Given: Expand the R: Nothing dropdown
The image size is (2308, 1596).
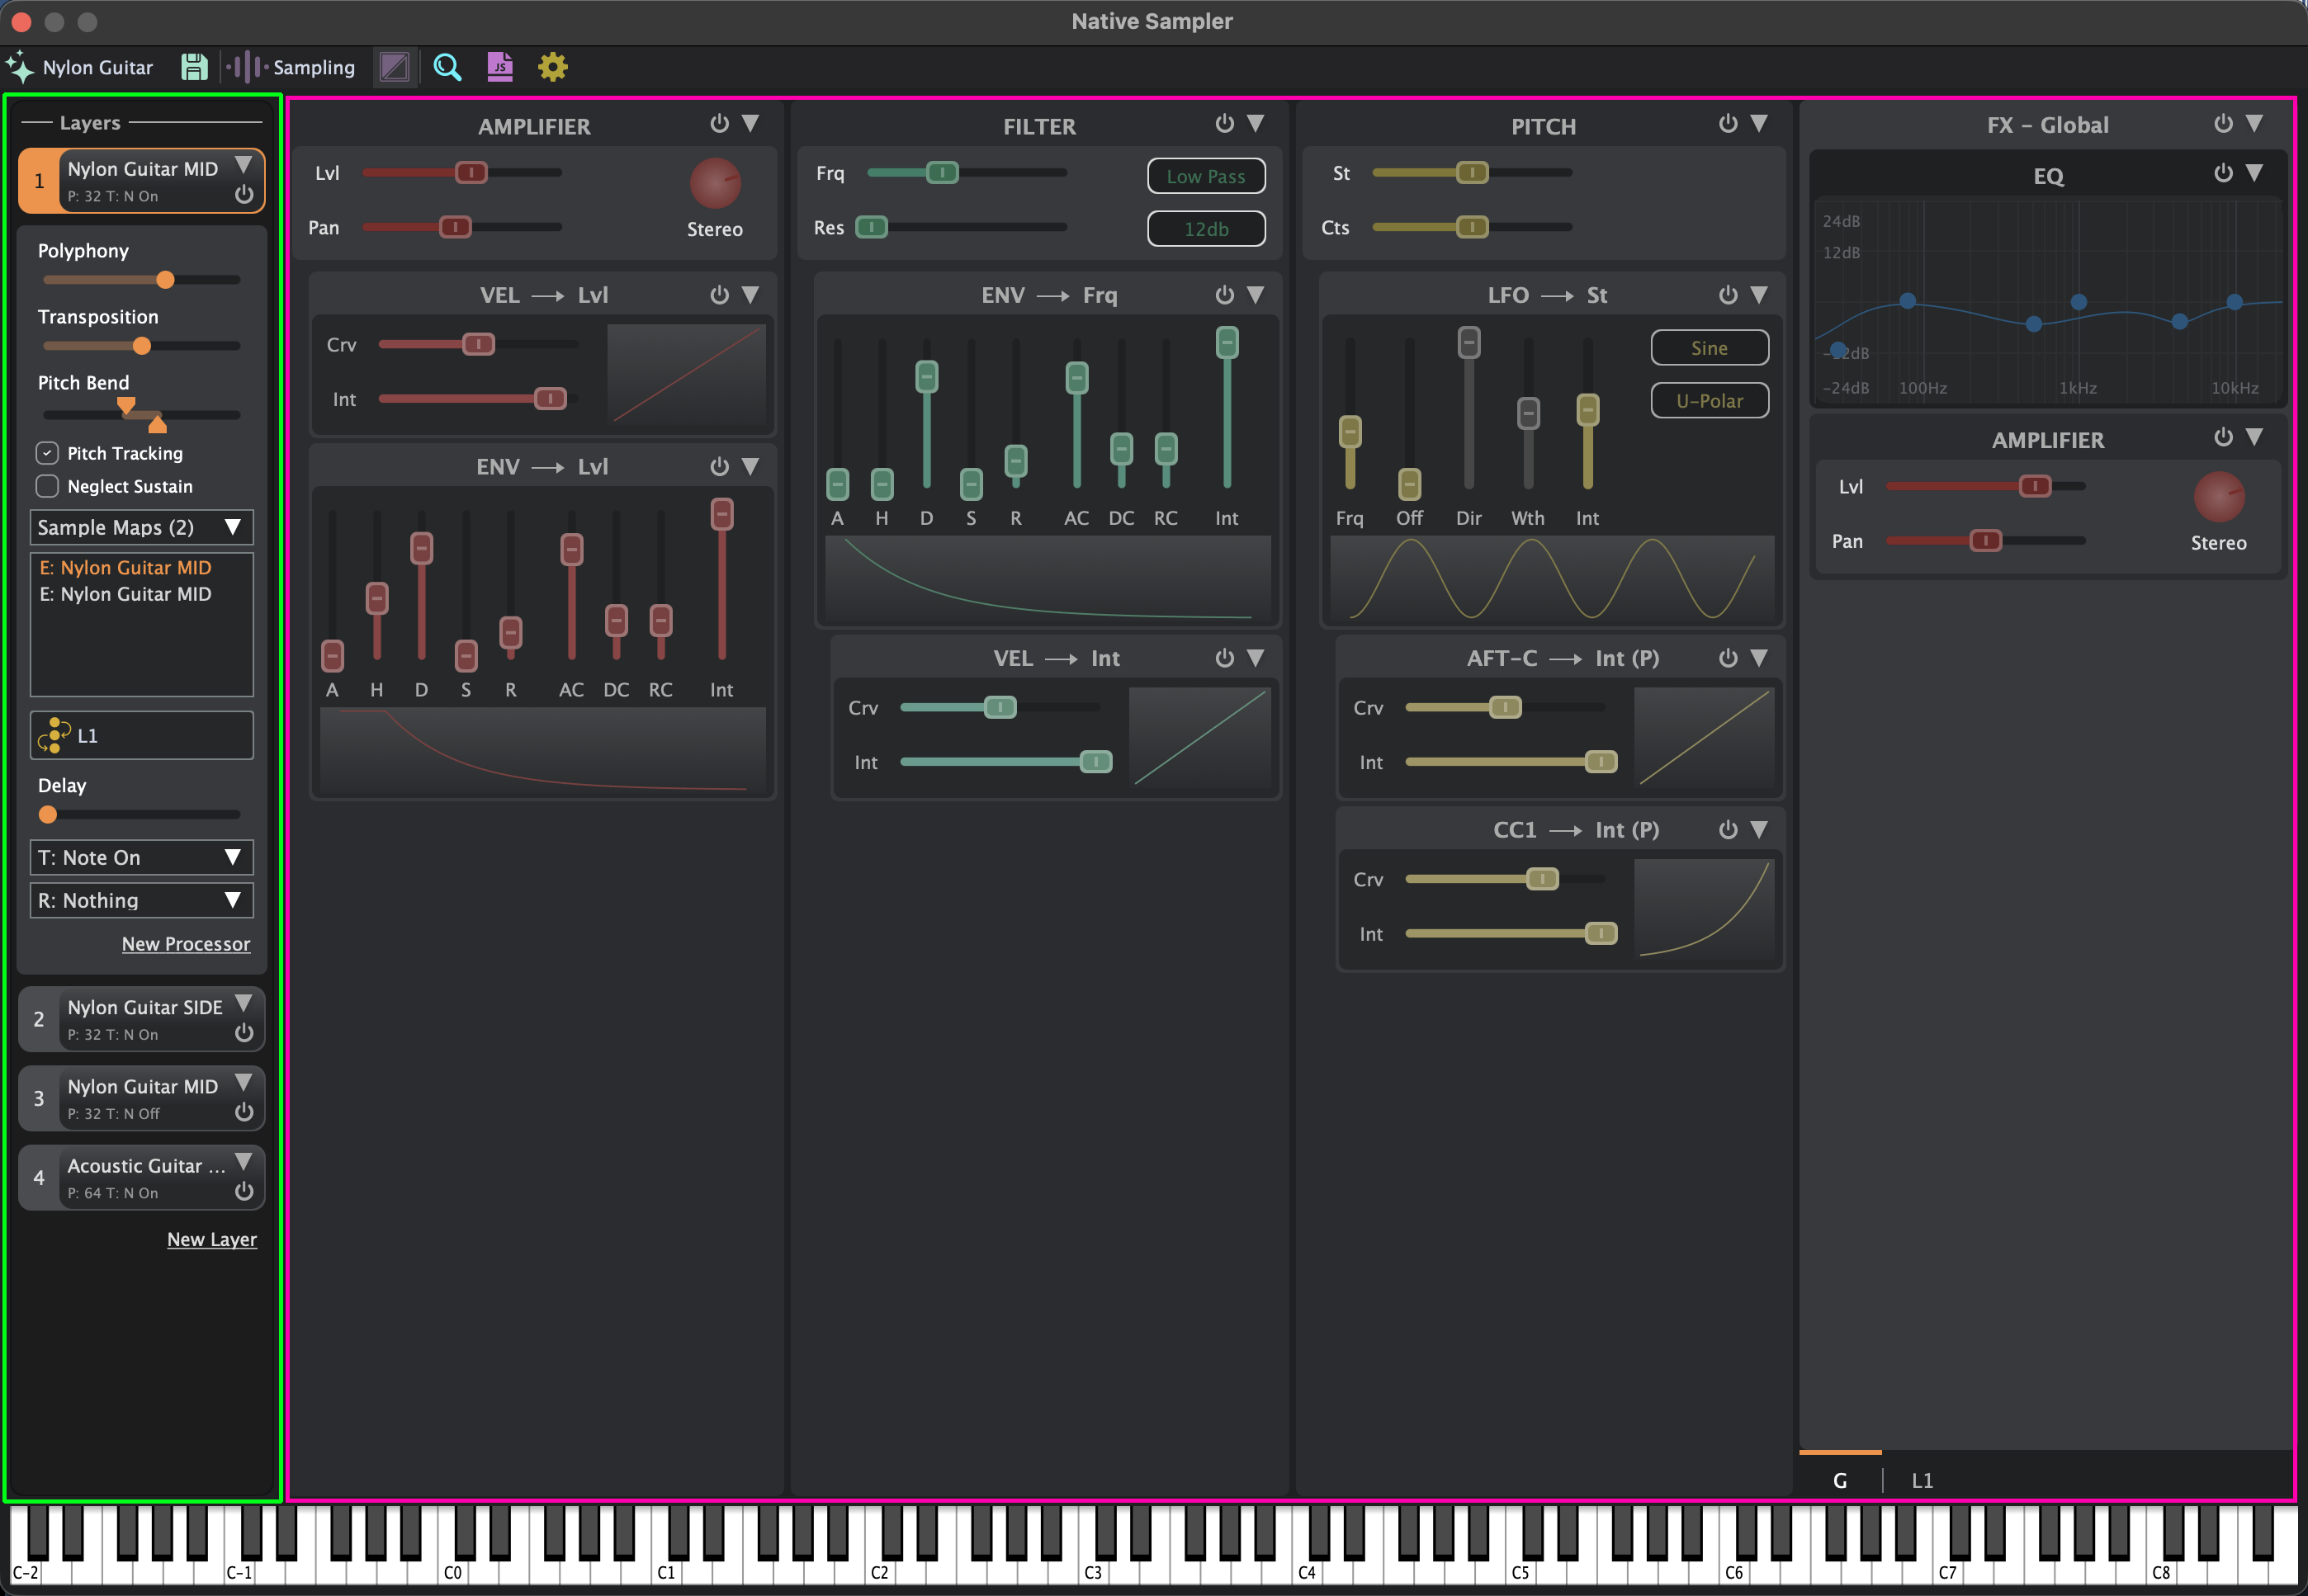Looking at the screenshot, I should tap(141, 900).
